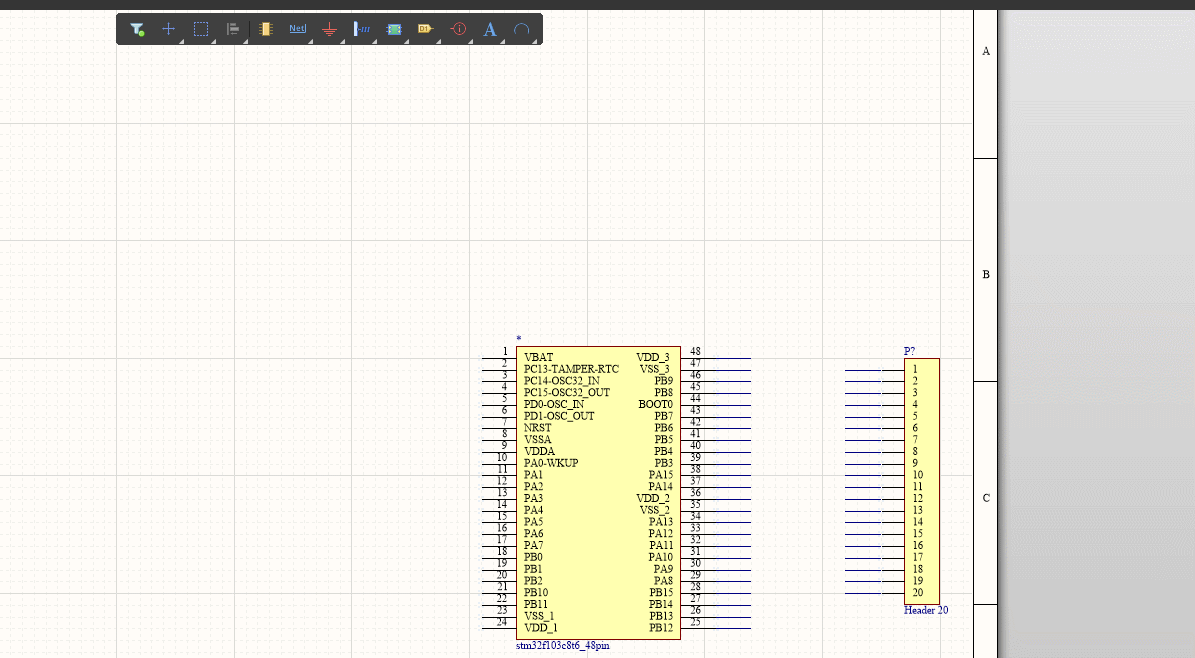1195x658 pixels.
Task: Place a GND power port symbol
Action: (329, 29)
